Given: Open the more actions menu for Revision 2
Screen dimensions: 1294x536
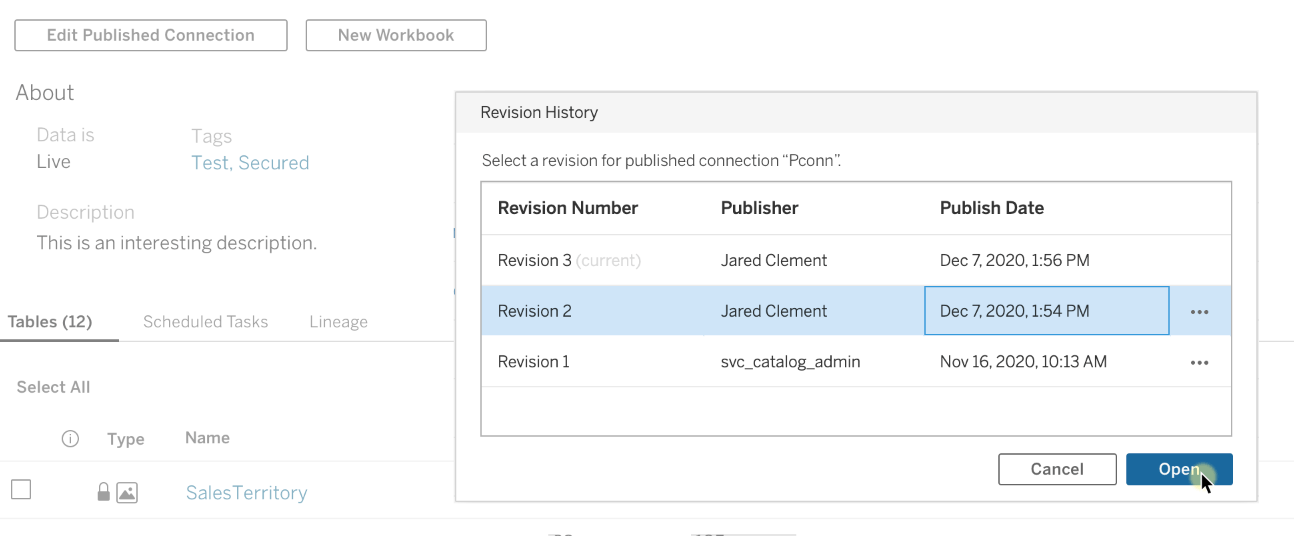Looking at the screenshot, I should coord(1200,312).
